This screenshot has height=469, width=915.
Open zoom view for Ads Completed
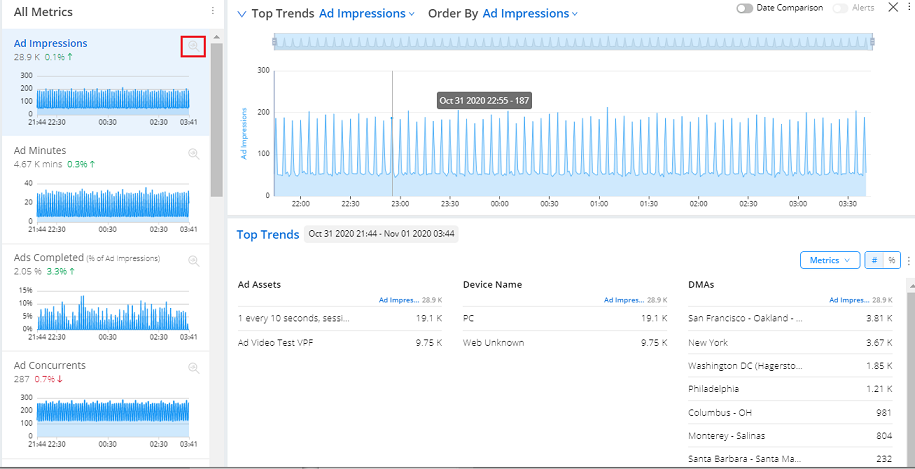194,260
